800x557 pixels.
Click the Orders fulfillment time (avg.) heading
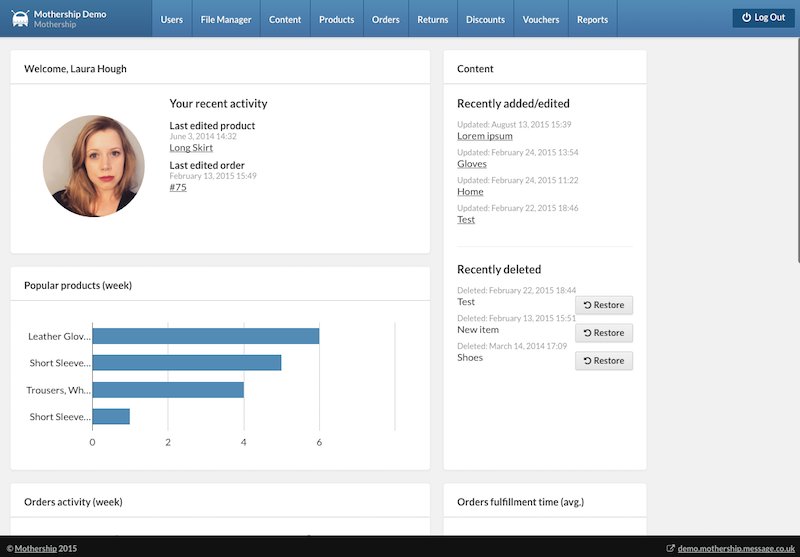pyautogui.click(x=520, y=502)
